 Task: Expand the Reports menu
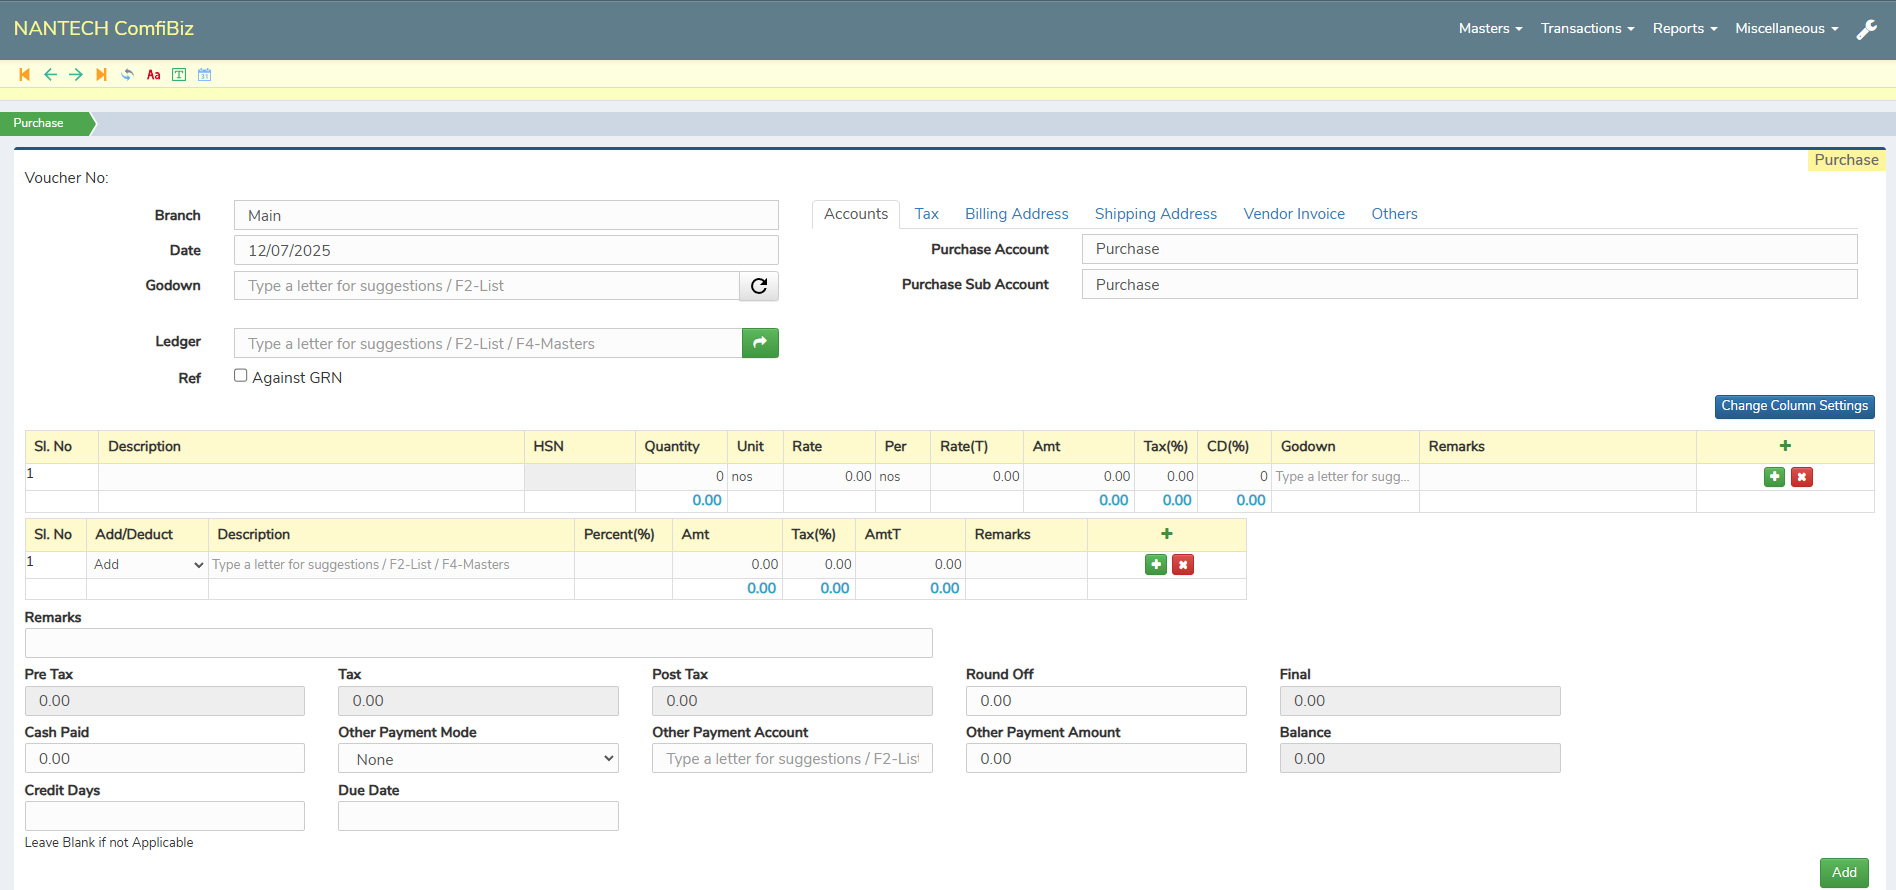pyautogui.click(x=1684, y=29)
